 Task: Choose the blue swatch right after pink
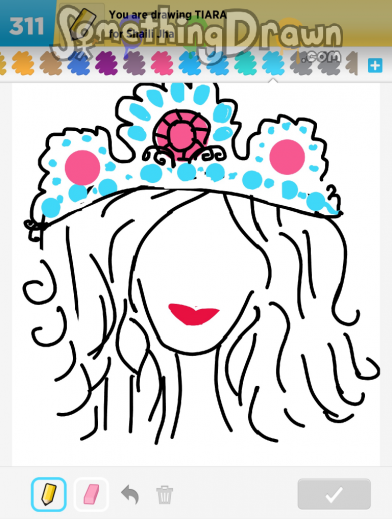(190, 63)
